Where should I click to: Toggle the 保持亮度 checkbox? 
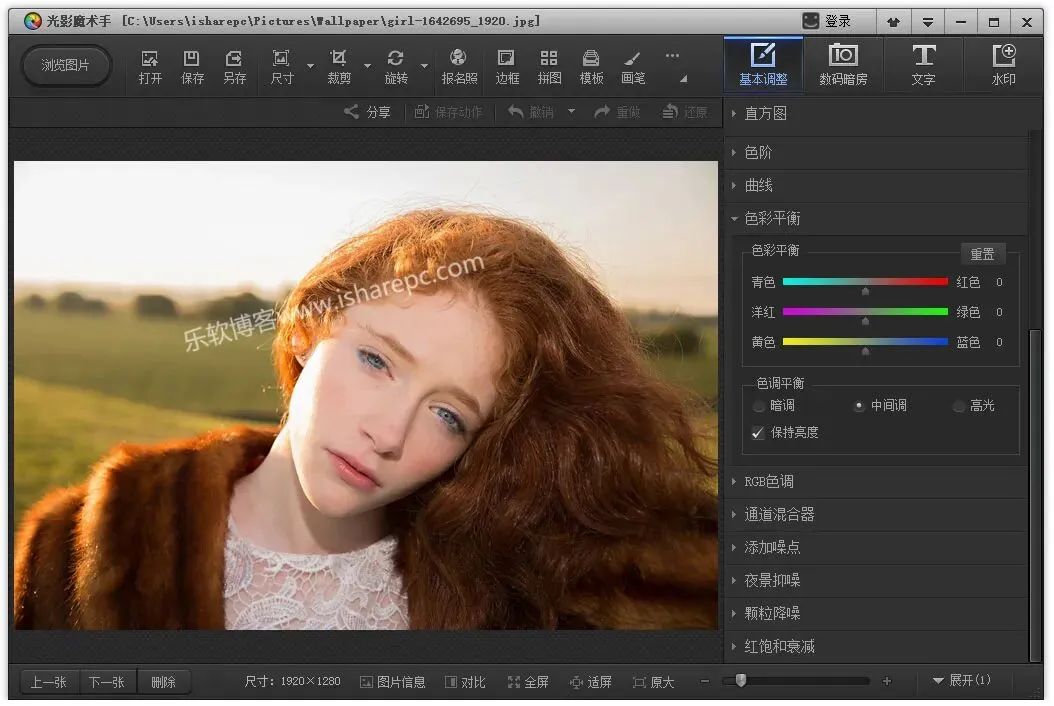[759, 432]
